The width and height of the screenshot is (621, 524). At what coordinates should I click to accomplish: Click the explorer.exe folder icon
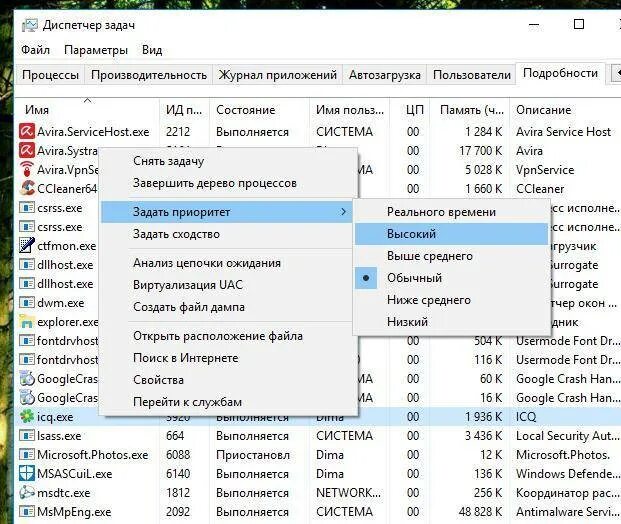[x=27, y=322]
